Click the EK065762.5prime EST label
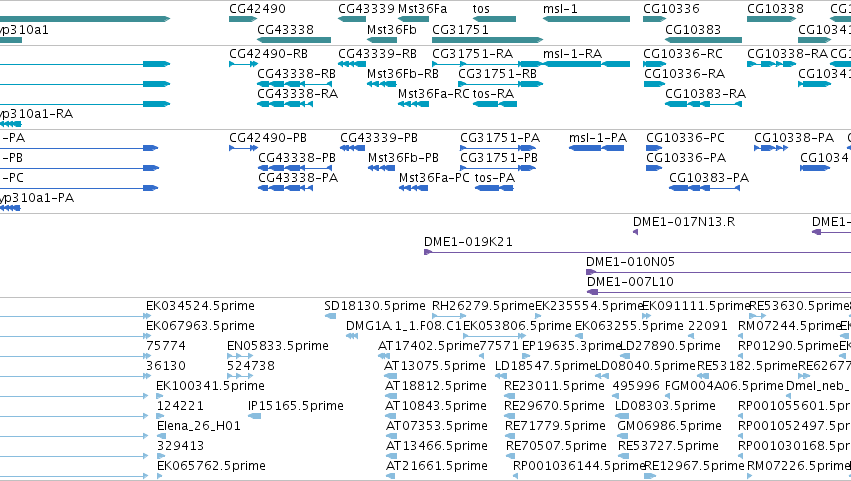The width and height of the screenshot is (851, 481). 211,467
